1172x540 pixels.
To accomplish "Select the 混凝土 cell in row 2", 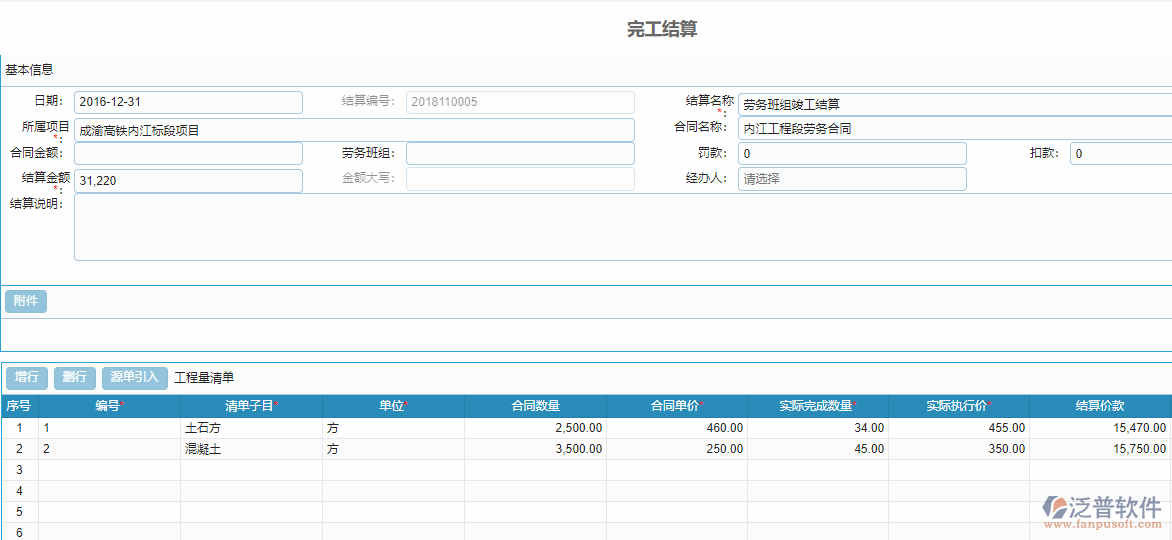I will tap(251, 449).
